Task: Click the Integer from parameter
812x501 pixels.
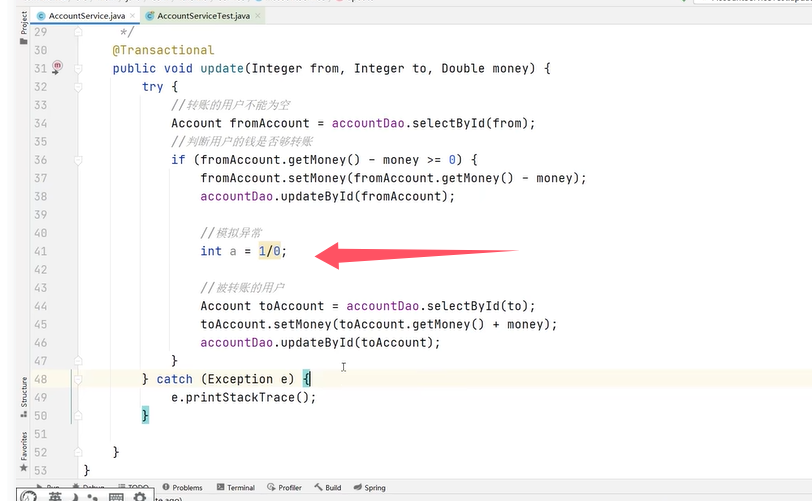Action: (x=295, y=68)
